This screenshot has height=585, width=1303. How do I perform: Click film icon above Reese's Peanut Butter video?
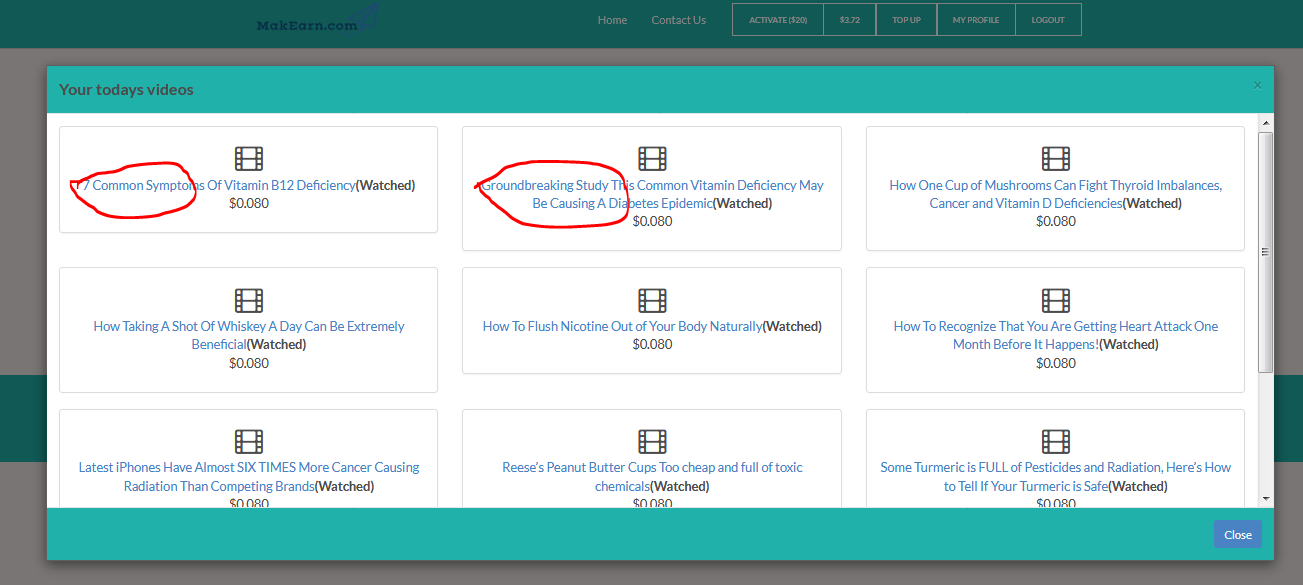(652, 441)
